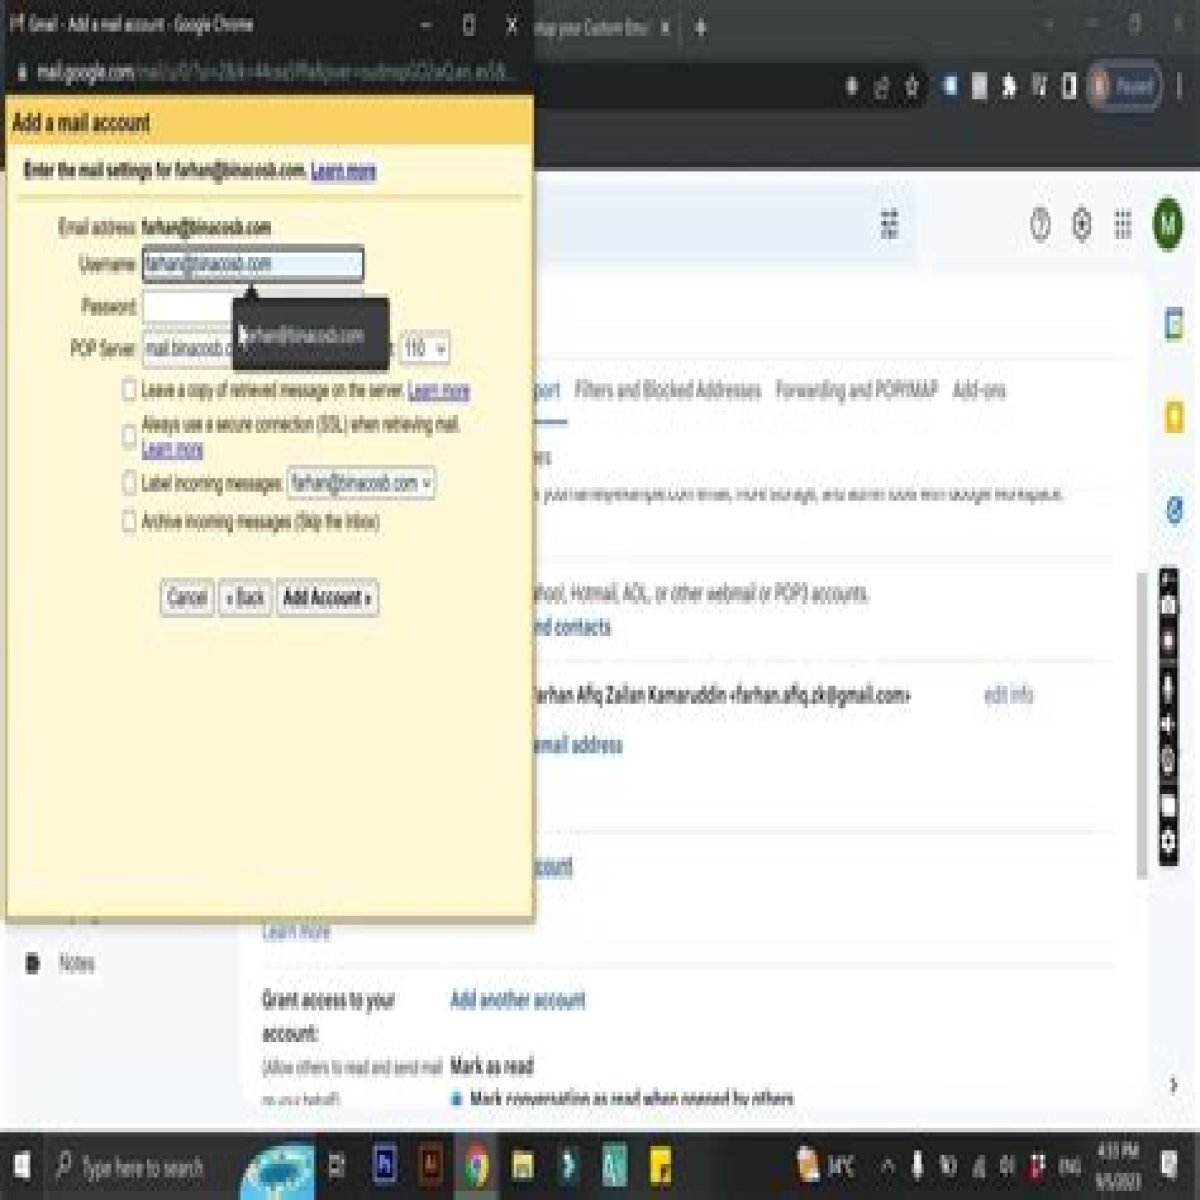Viewport: 1200px width, 1200px height.
Task: Click the Cancel button
Action: 187,598
